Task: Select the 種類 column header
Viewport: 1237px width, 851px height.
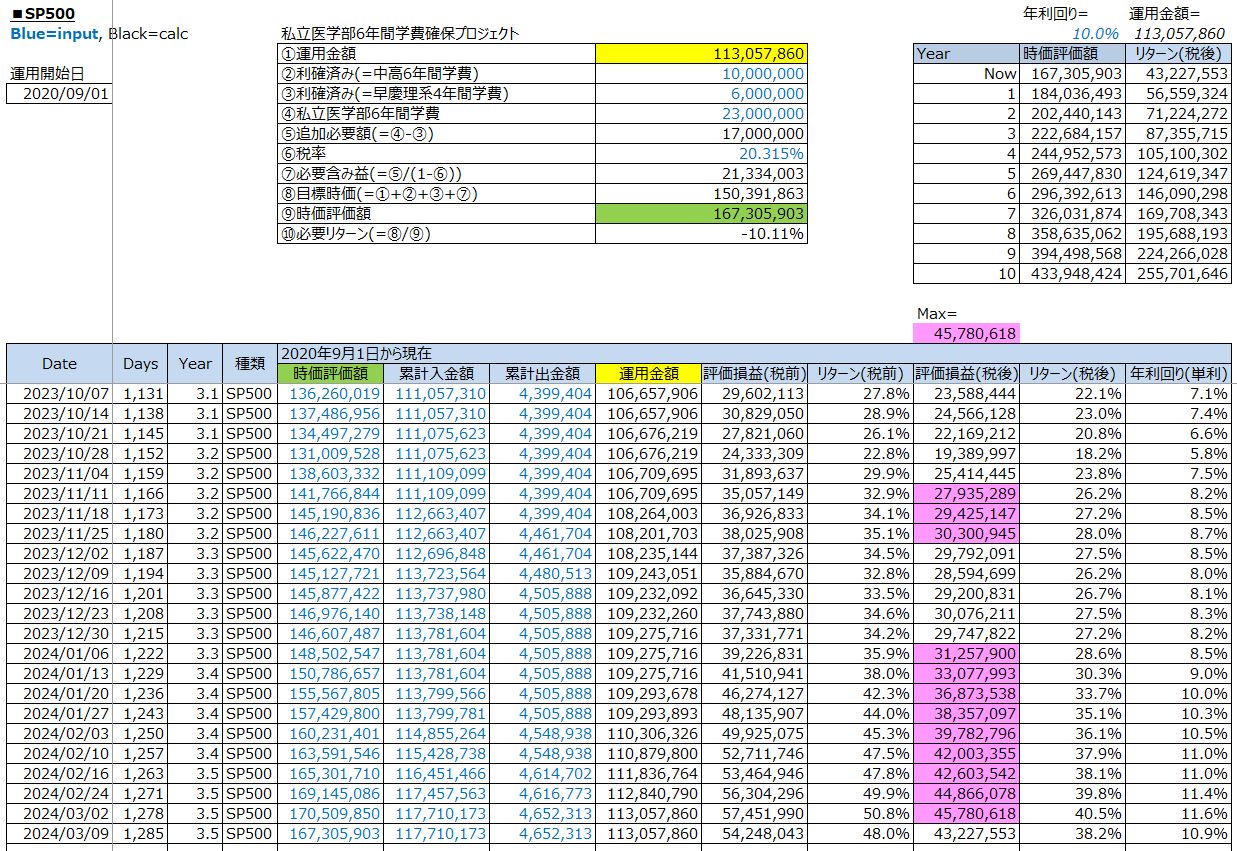Action: pos(249,364)
